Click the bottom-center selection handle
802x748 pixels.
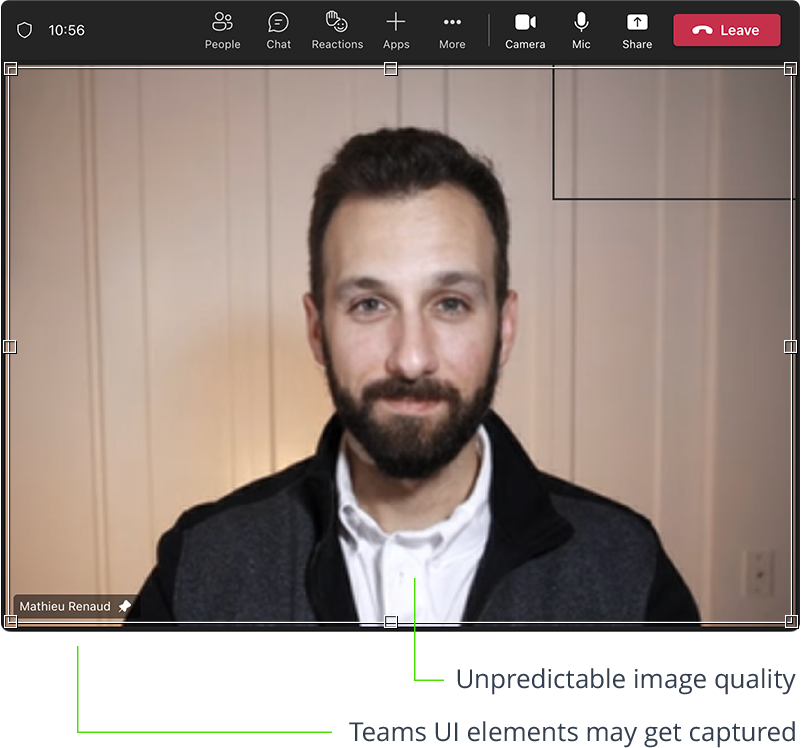(391, 622)
